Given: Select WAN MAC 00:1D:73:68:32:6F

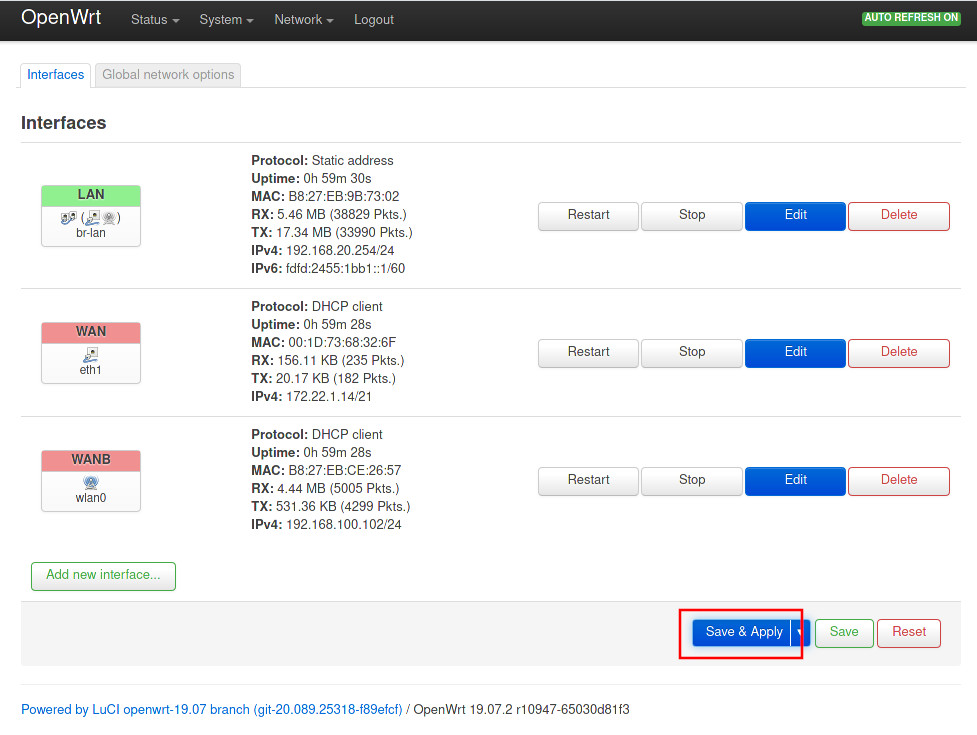Looking at the screenshot, I should [342, 343].
